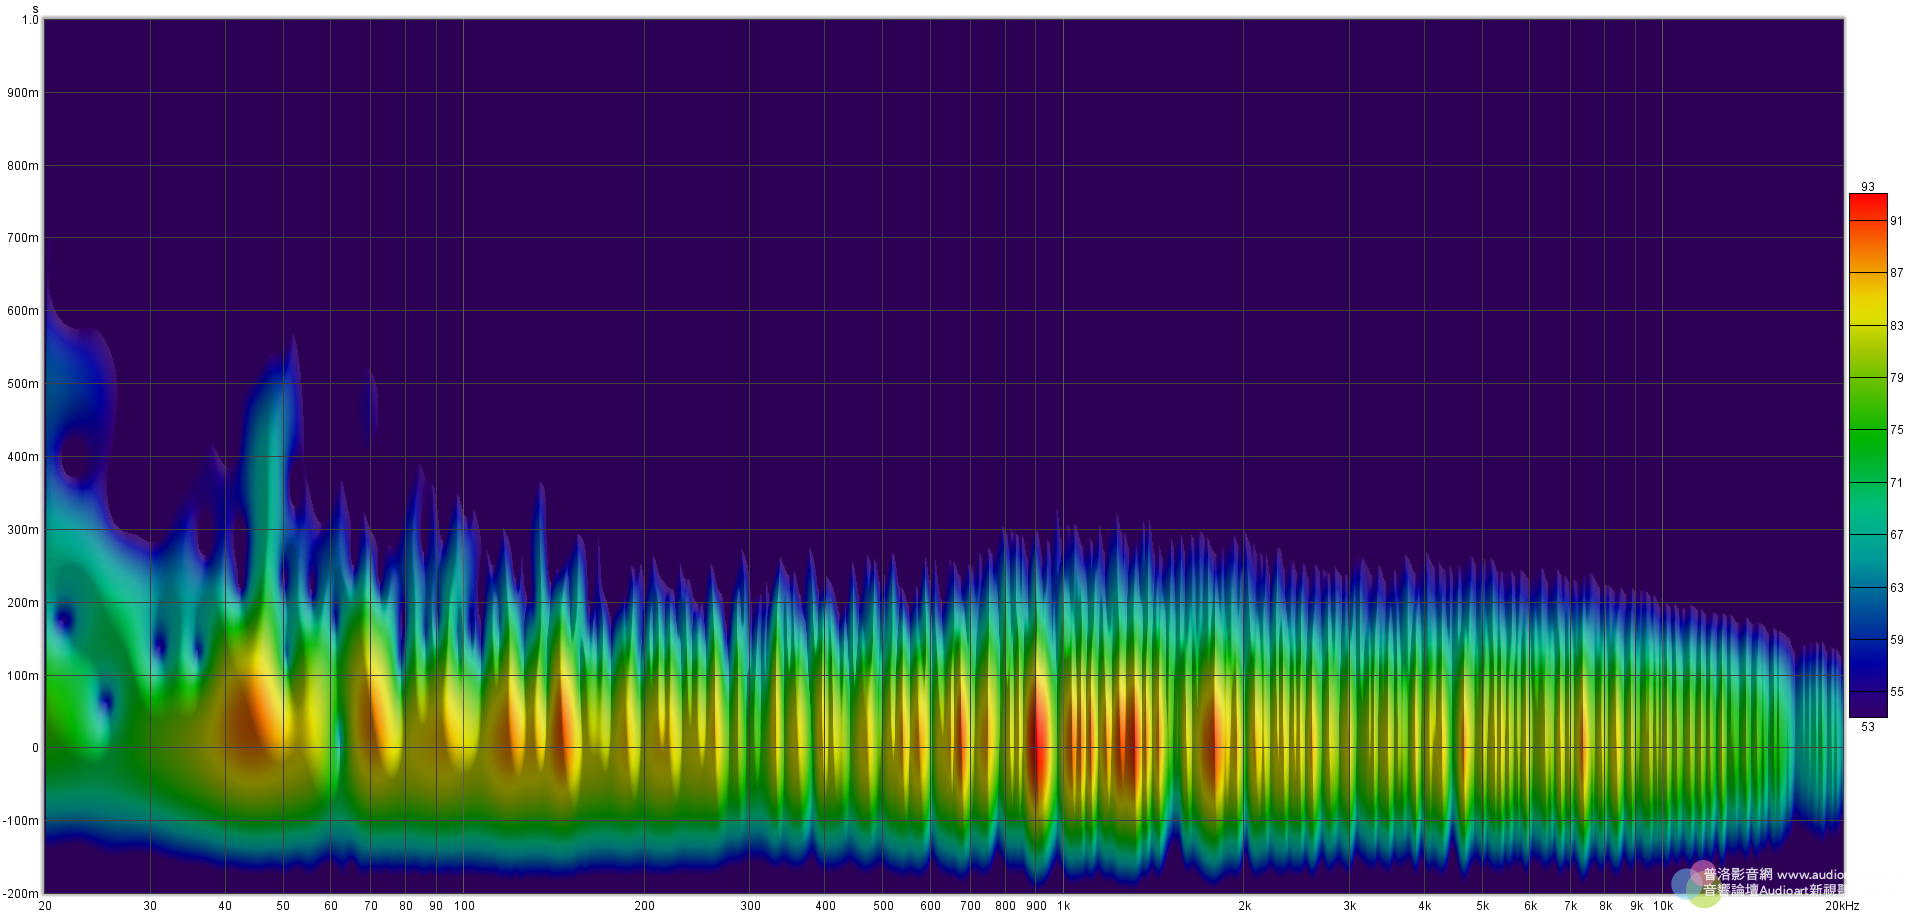
Task: Pick the 50 Hz frequency-axis label
Action: pos(283,906)
